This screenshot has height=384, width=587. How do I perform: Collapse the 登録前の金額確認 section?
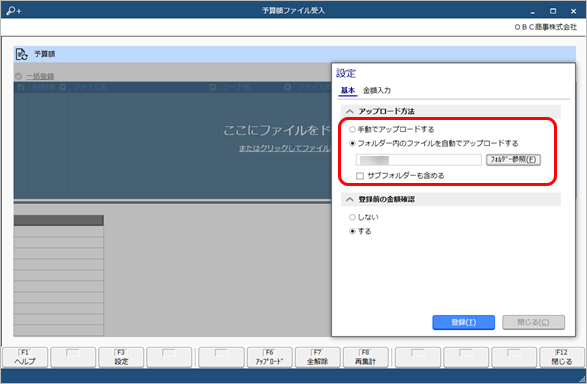tap(350, 199)
